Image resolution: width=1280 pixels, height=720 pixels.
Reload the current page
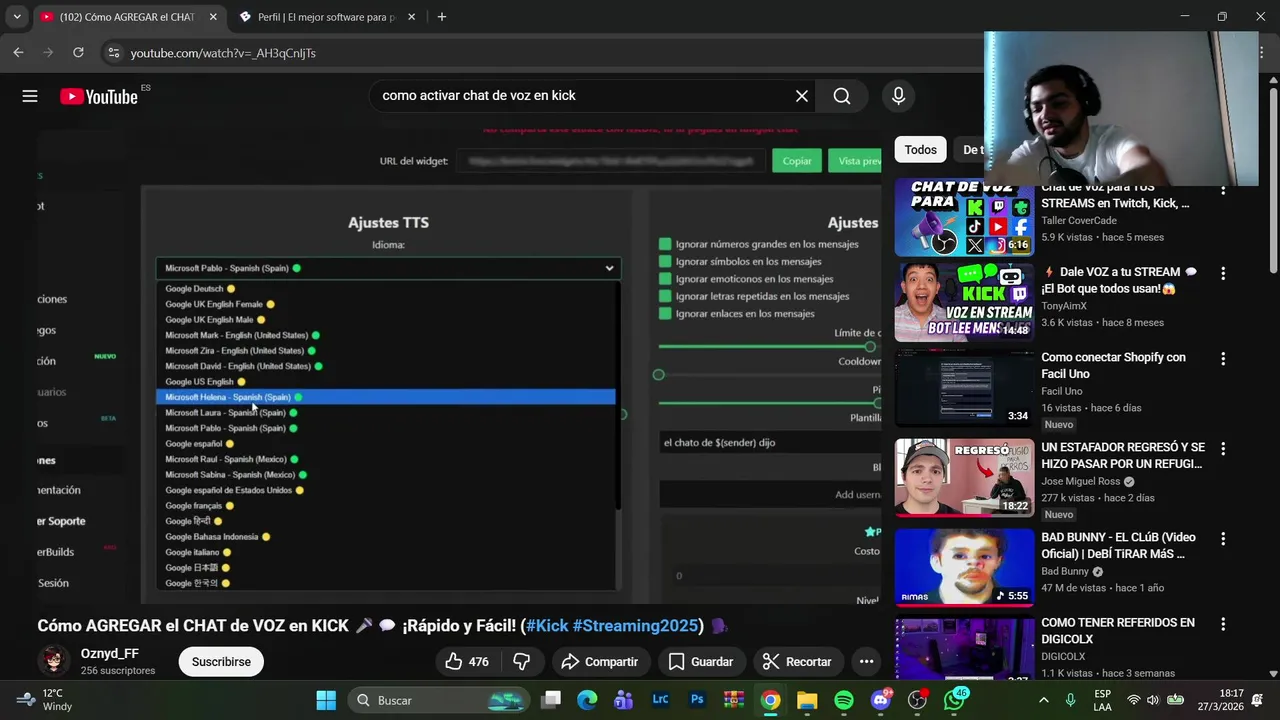coord(78,53)
